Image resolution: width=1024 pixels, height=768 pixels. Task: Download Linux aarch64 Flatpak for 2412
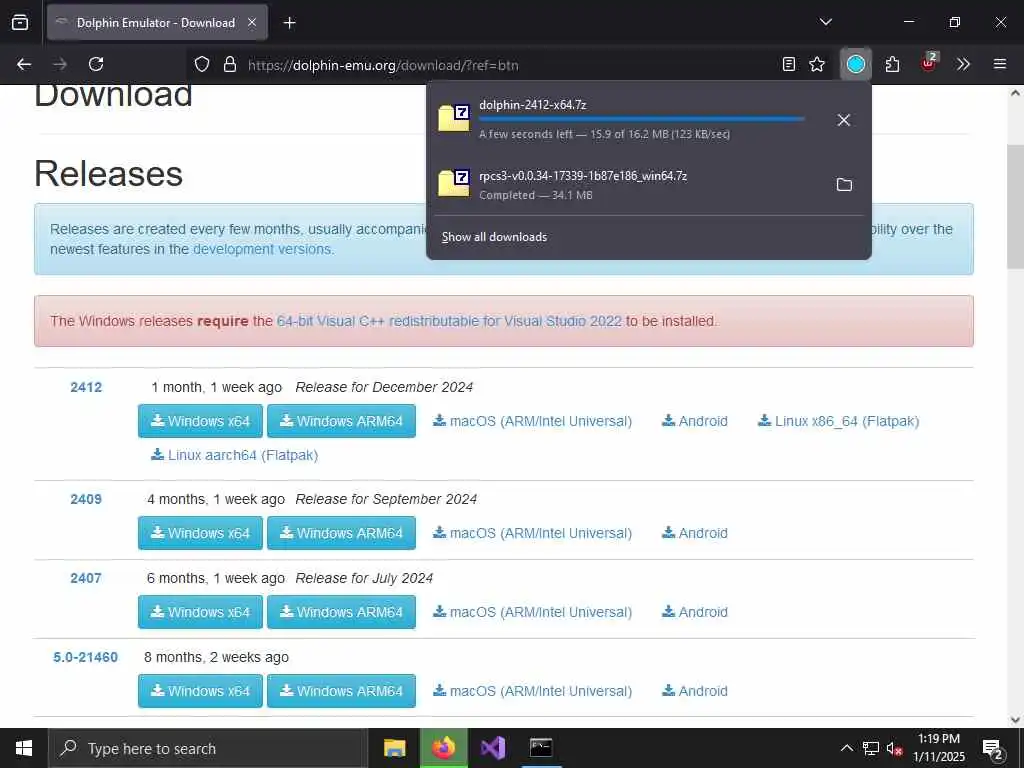click(234, 455)
